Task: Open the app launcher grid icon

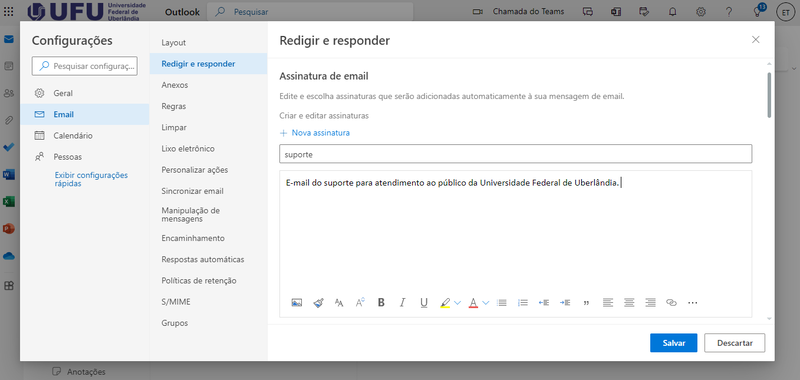Action: (9, 11)
